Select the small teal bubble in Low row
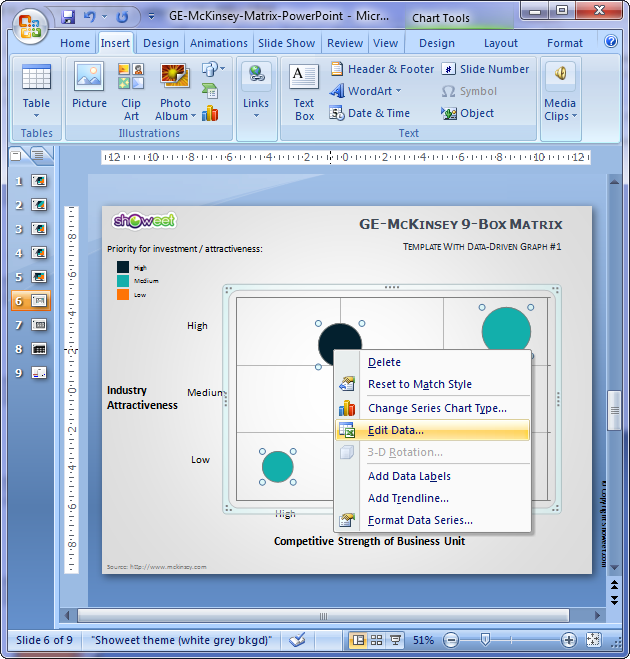This screenshot has height=659, width=630. 277,467
